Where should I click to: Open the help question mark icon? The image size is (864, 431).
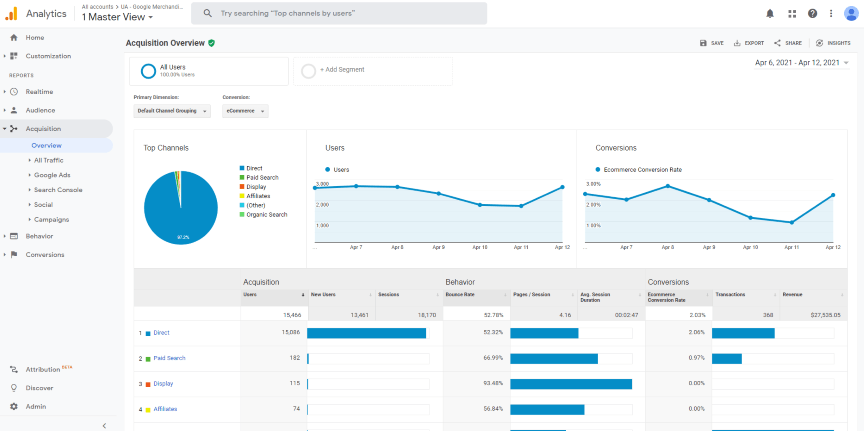click(812, 14)
